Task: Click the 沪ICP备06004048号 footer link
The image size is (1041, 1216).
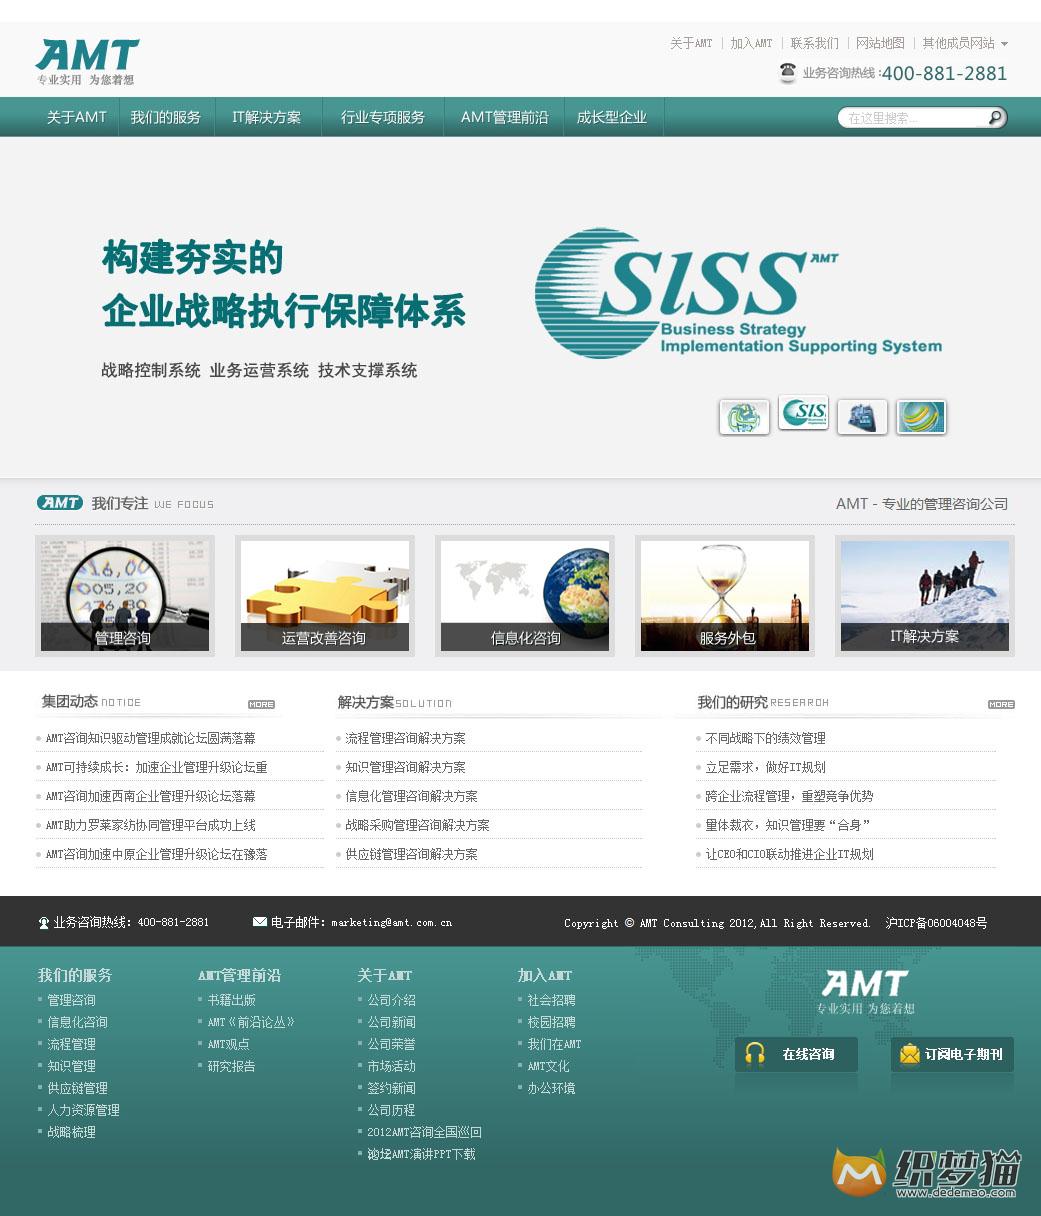Action: coord(936,922)
